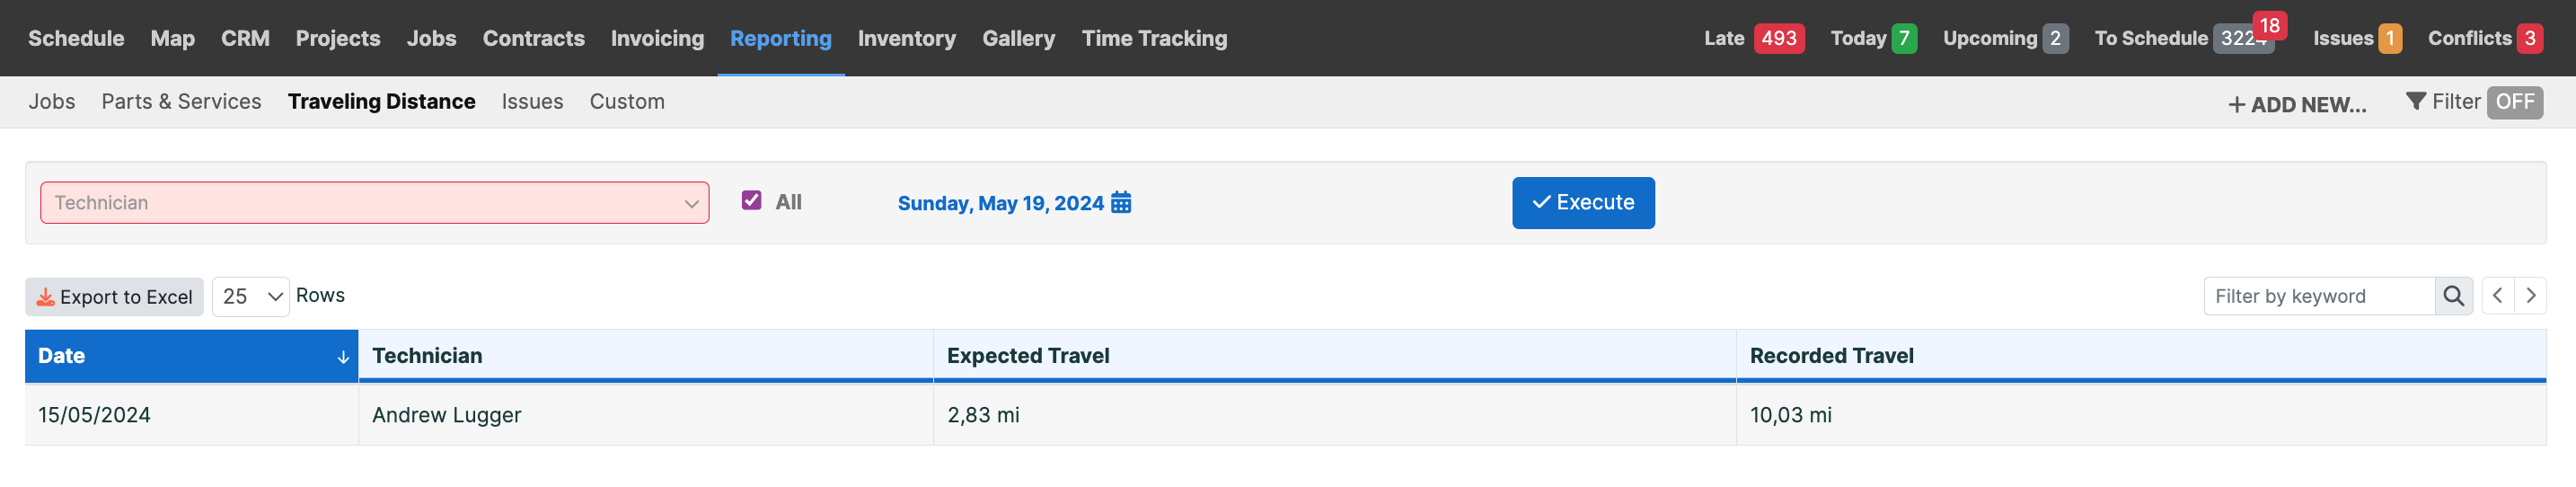
Task: Click the Filter by keyword field
Action: (x=2318, y=296)
